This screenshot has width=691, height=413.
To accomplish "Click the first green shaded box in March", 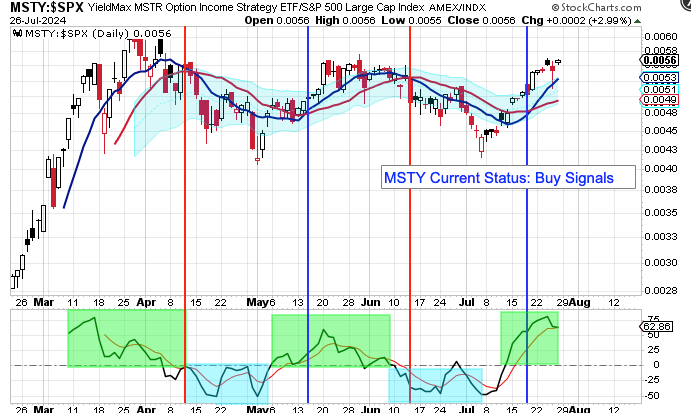I will point(125,338).
